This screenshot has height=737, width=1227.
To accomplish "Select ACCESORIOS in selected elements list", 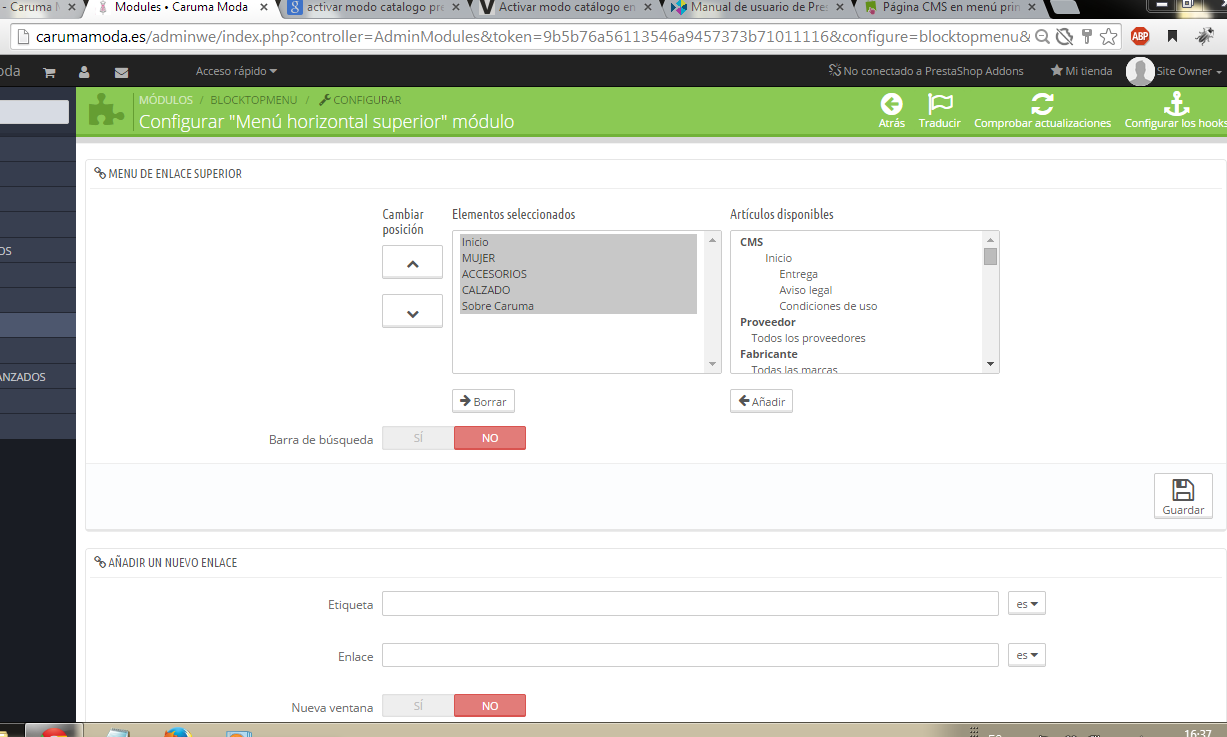I will click(x=578, y=274).
